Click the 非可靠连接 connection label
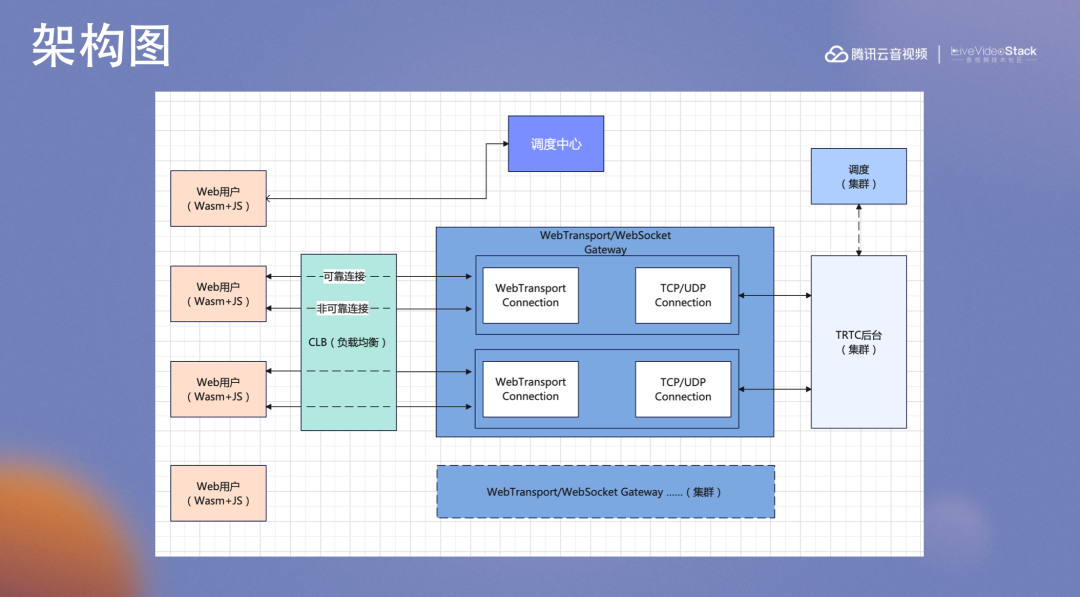 coord(342,308)
